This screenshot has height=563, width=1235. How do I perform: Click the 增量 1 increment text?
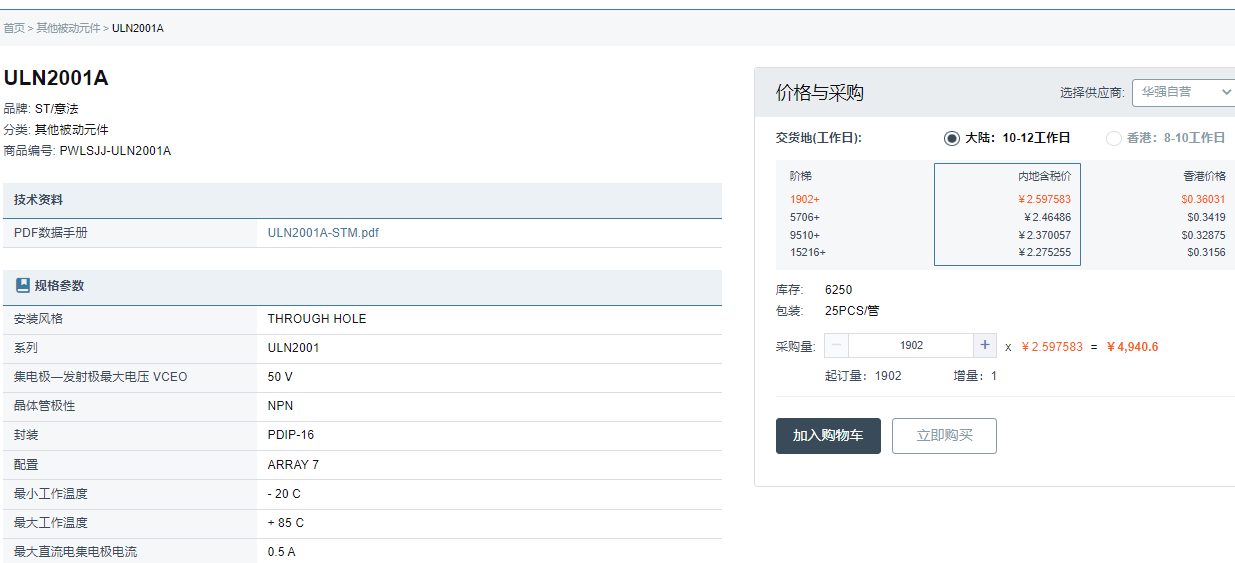[x=975, y=376]
